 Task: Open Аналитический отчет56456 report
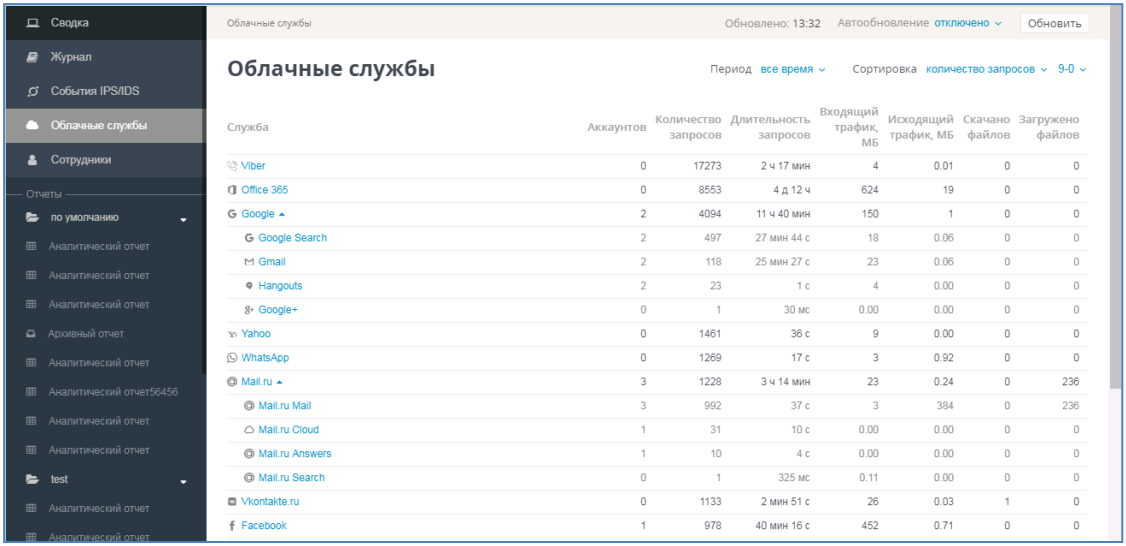[x=113, y=392]
